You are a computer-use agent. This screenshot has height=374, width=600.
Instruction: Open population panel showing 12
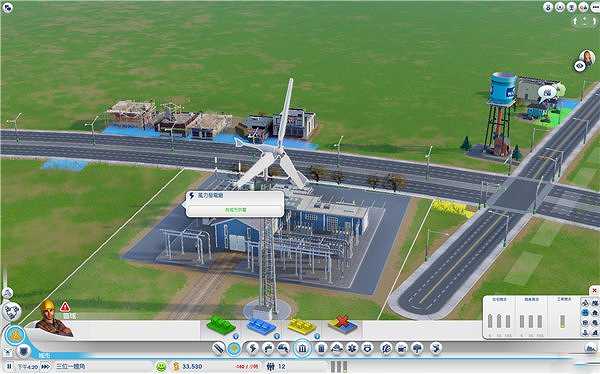[276, 367]
